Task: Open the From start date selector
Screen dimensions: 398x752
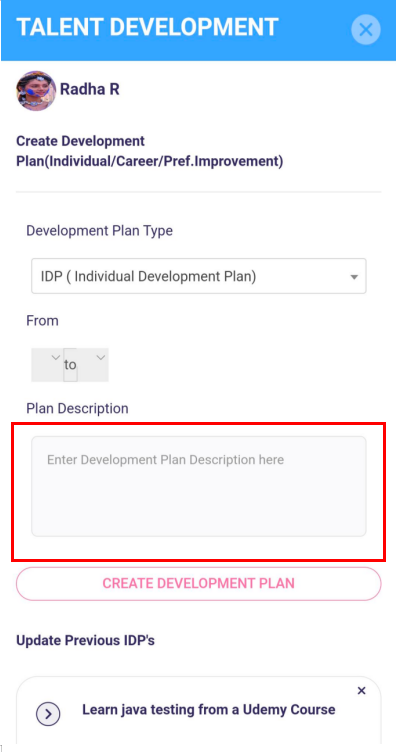Action: pyautogui.click(x=47, y=364)
